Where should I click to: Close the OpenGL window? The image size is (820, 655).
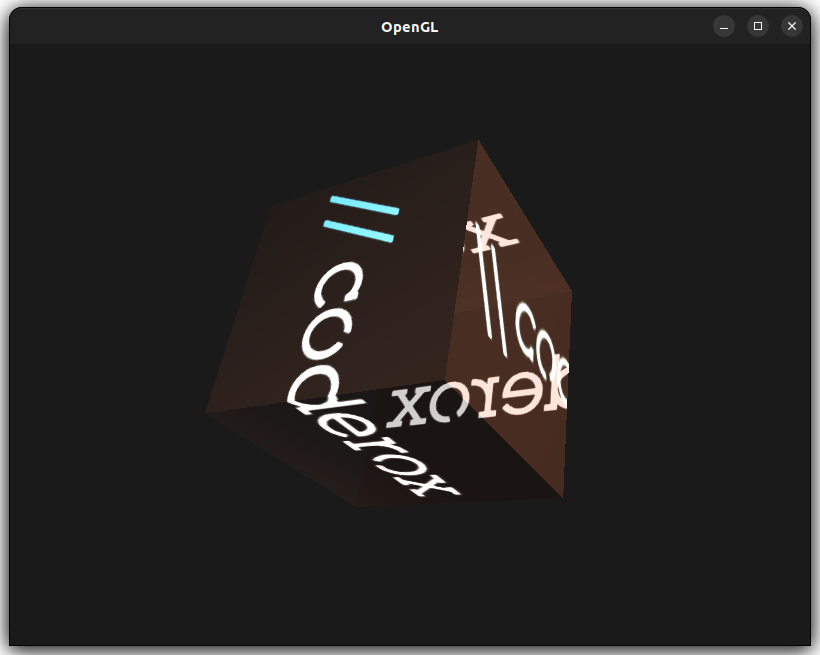[x=792, y=27]
